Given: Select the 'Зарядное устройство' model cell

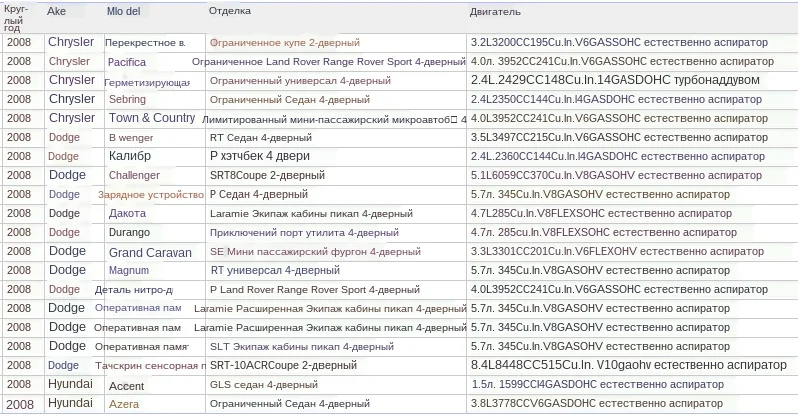Looking at the screenshot, I should point(151,194).
